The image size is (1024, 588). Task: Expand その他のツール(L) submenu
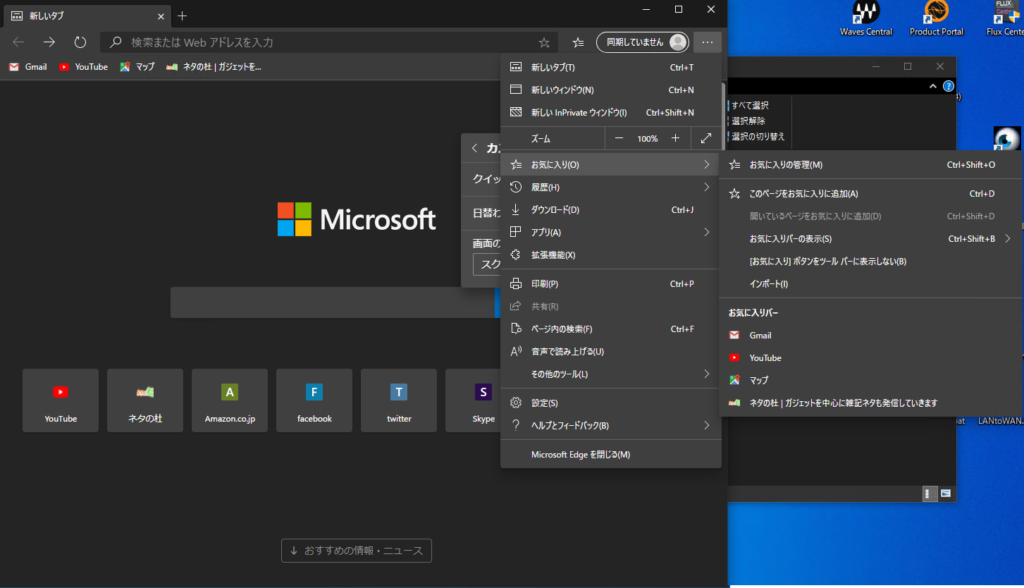[x=611, y=374]
